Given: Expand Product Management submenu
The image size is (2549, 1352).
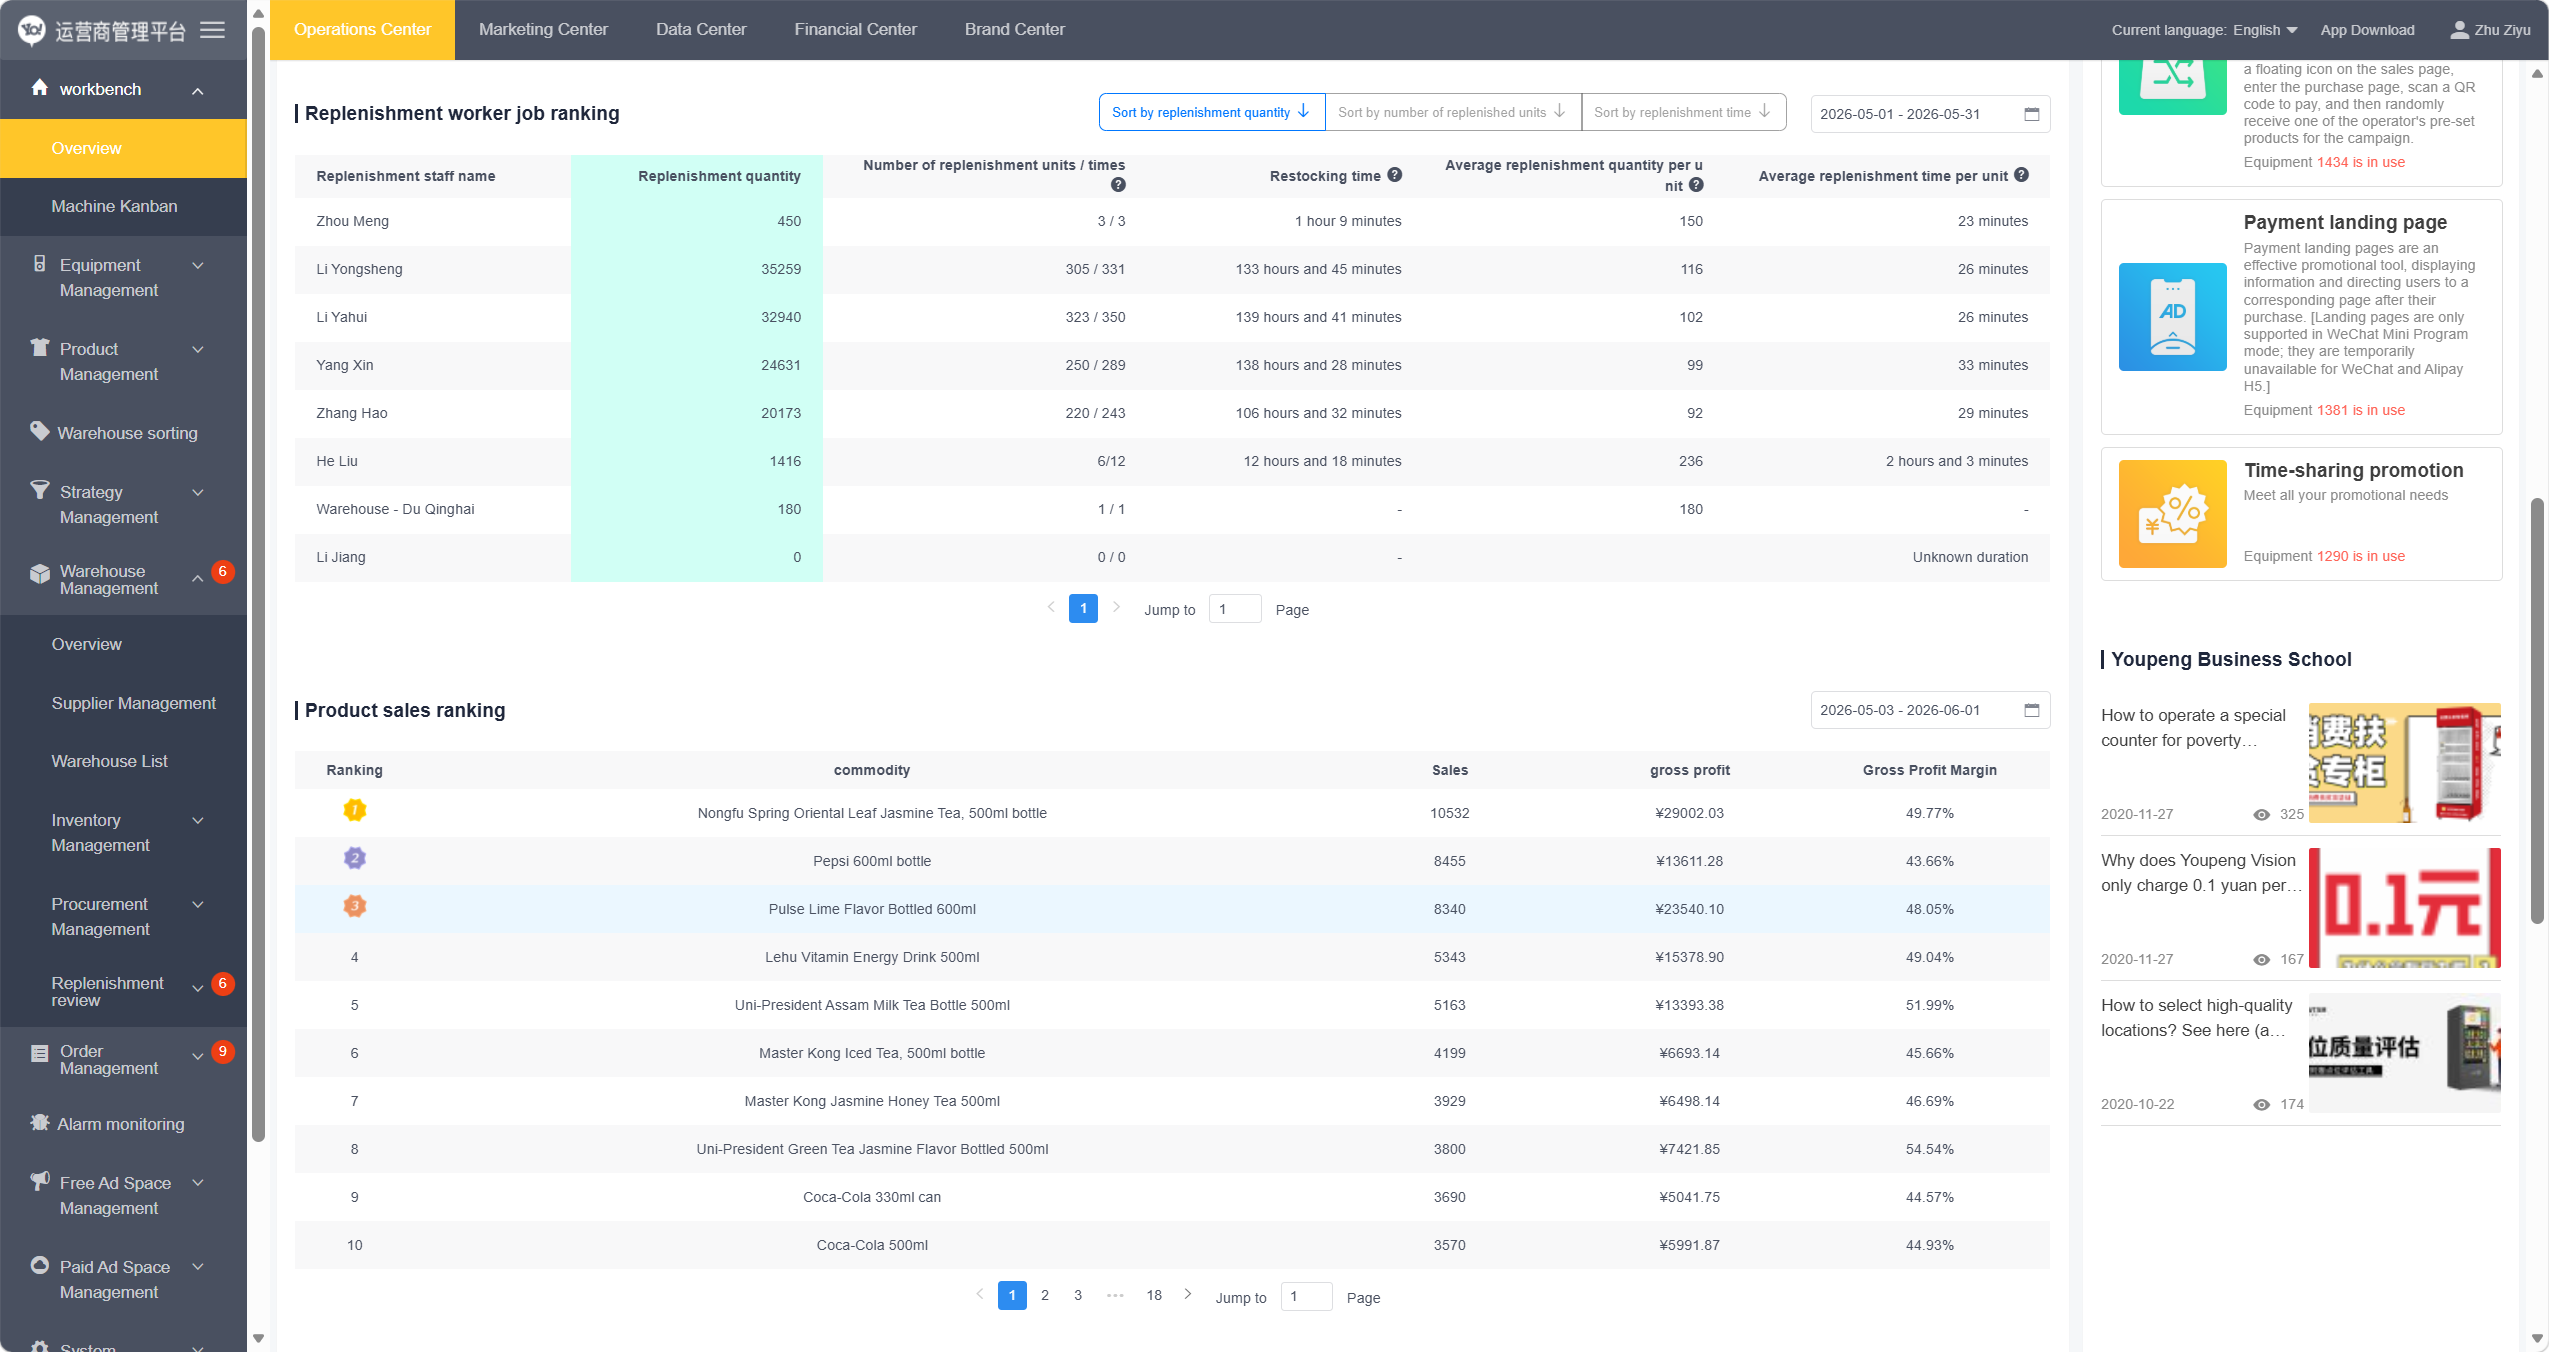Looking at the screenshot, I should click(x=198, y=349).
